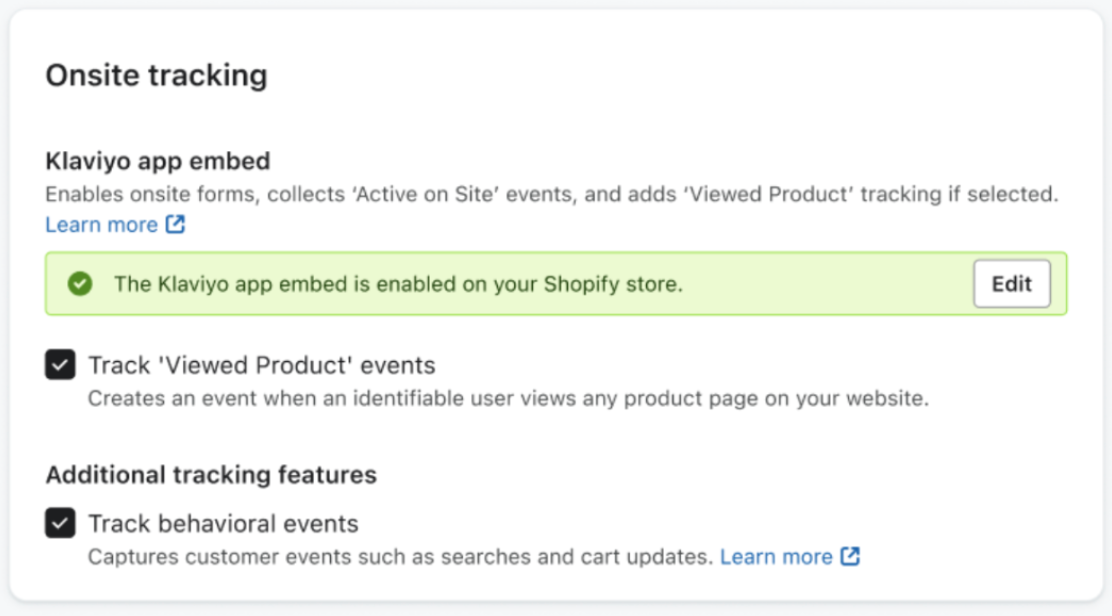Open Learn more link under Klaviyo app embed
1112x616 pixels.
tap(101, 225)
